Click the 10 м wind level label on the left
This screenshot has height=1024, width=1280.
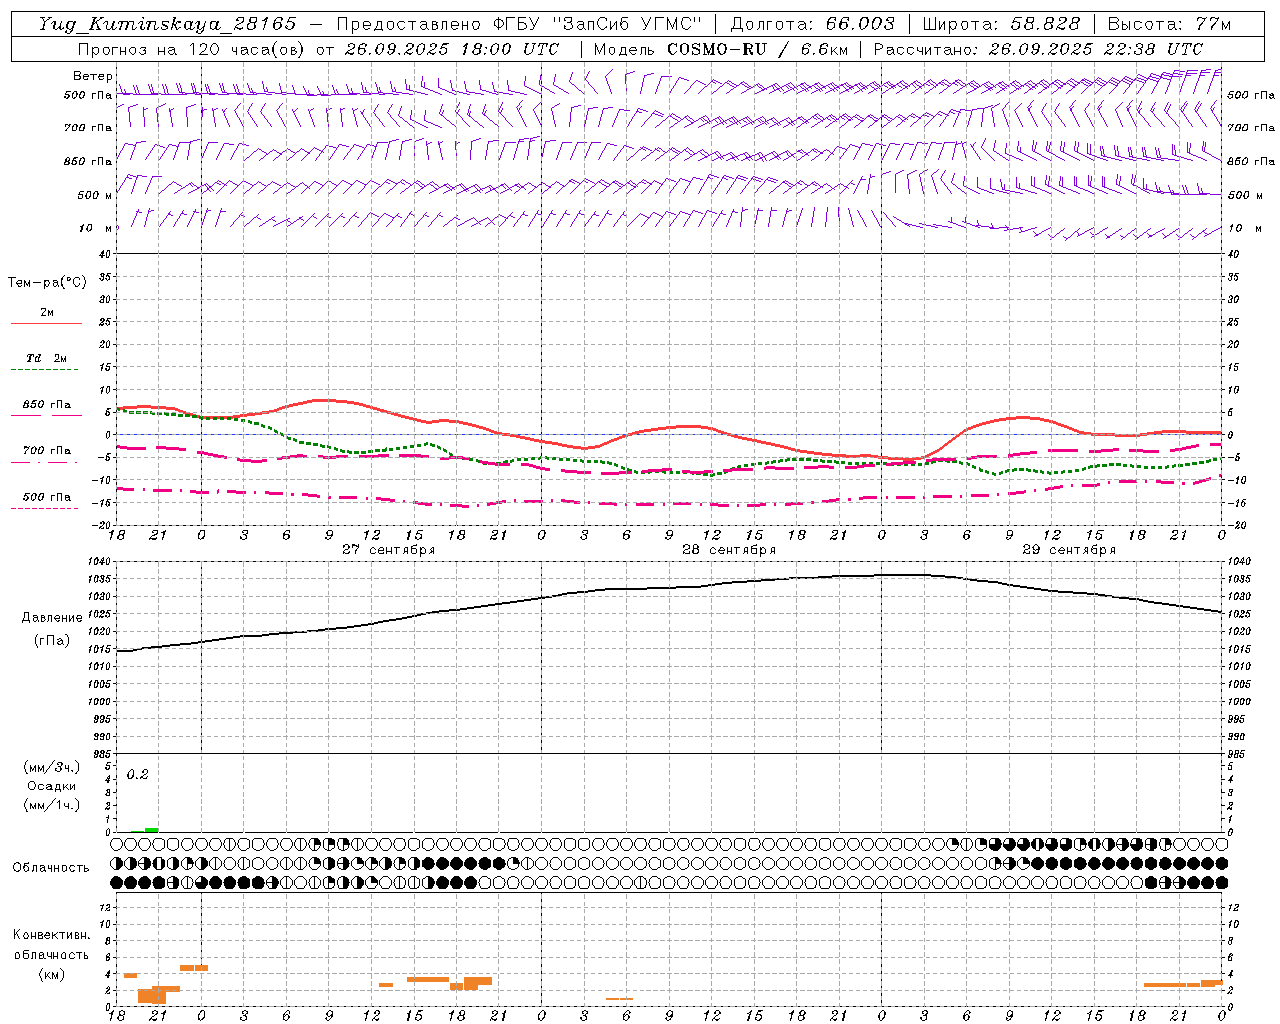[x=96, y=228]
